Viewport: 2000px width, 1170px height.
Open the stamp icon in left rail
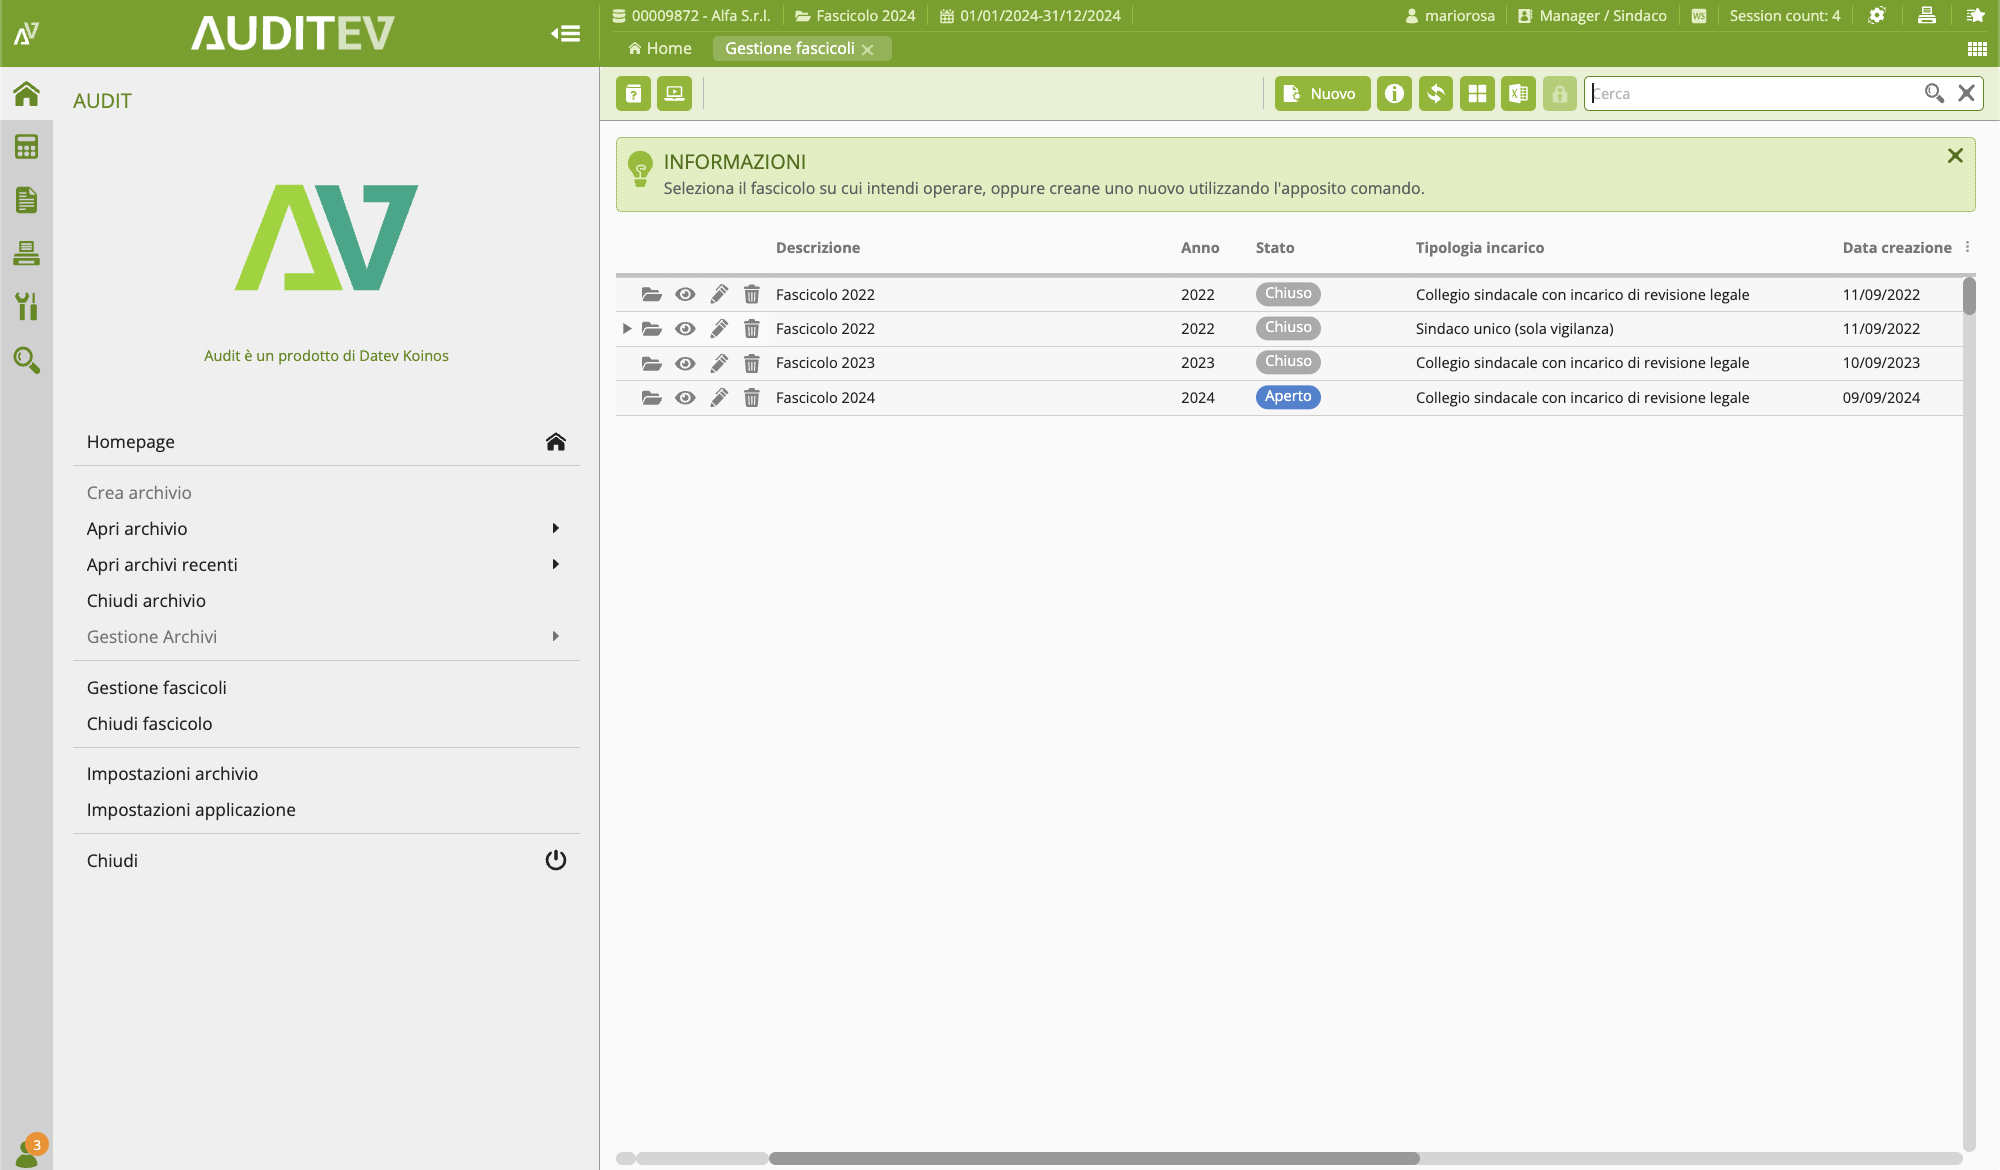[26, 253]
